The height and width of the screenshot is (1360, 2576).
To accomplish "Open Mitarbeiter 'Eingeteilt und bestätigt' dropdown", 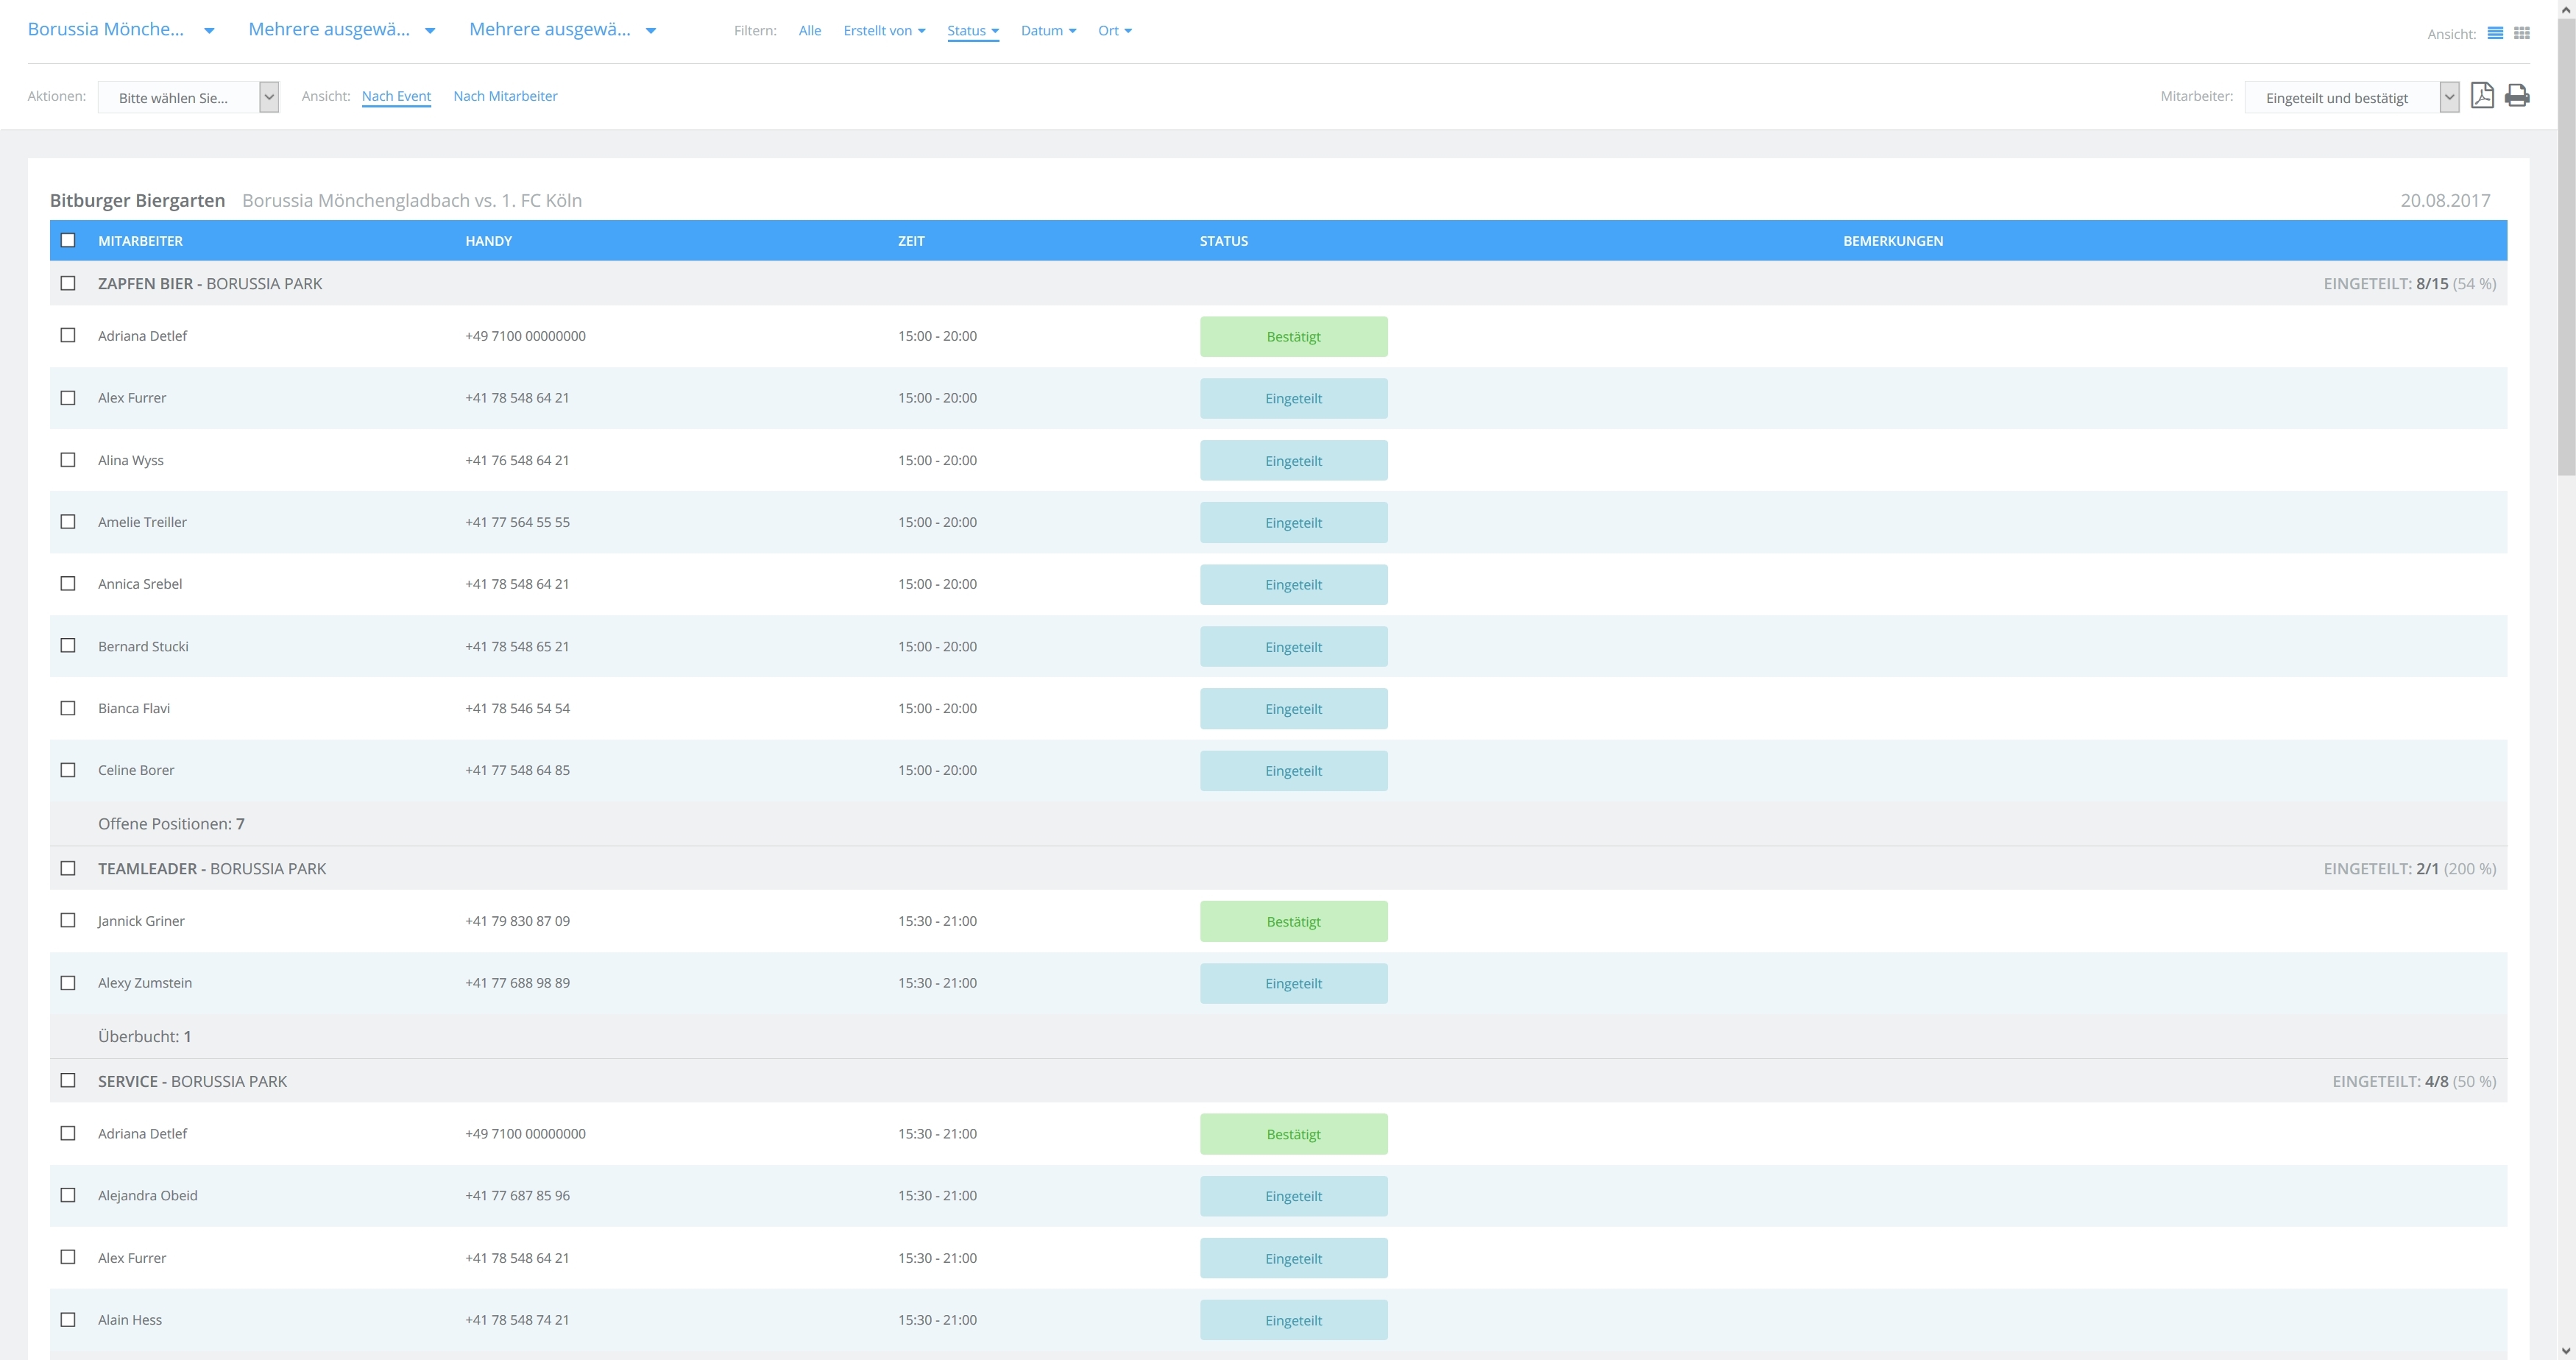I will 2351,97.
